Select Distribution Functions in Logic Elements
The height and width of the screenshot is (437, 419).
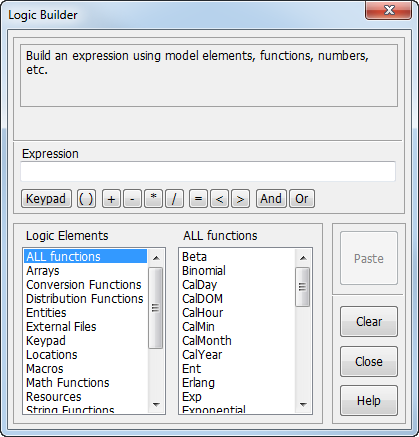(85, 299)
